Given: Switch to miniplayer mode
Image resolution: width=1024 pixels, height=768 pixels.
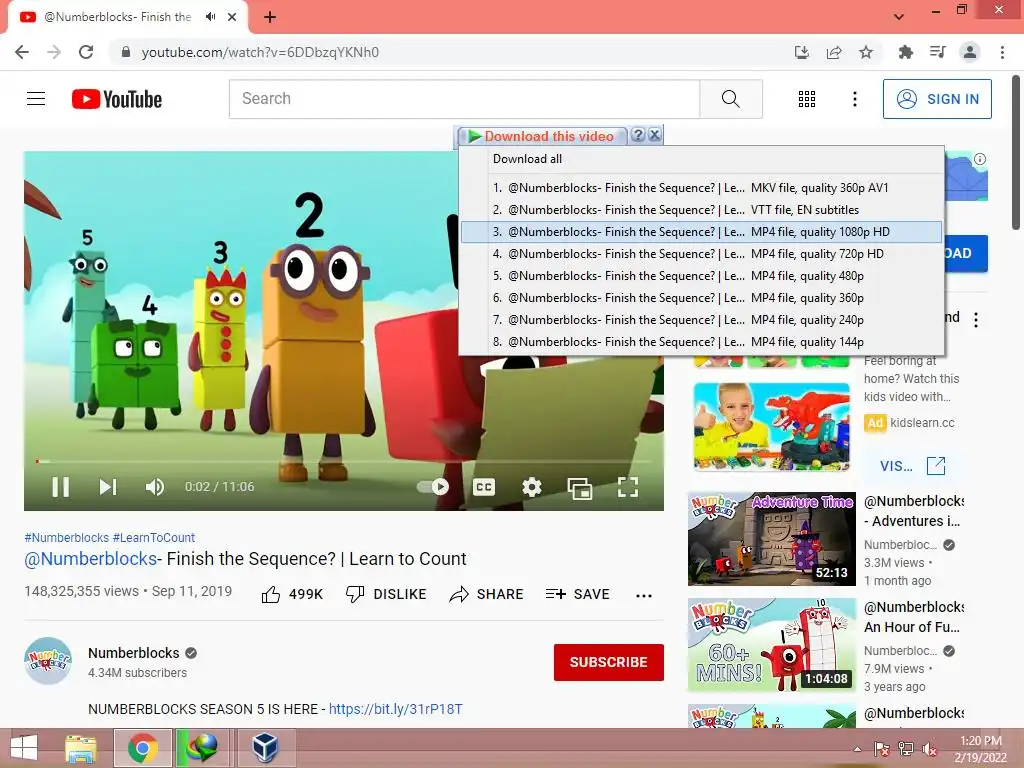Looking at the screenshot, I should coord(580,487).
